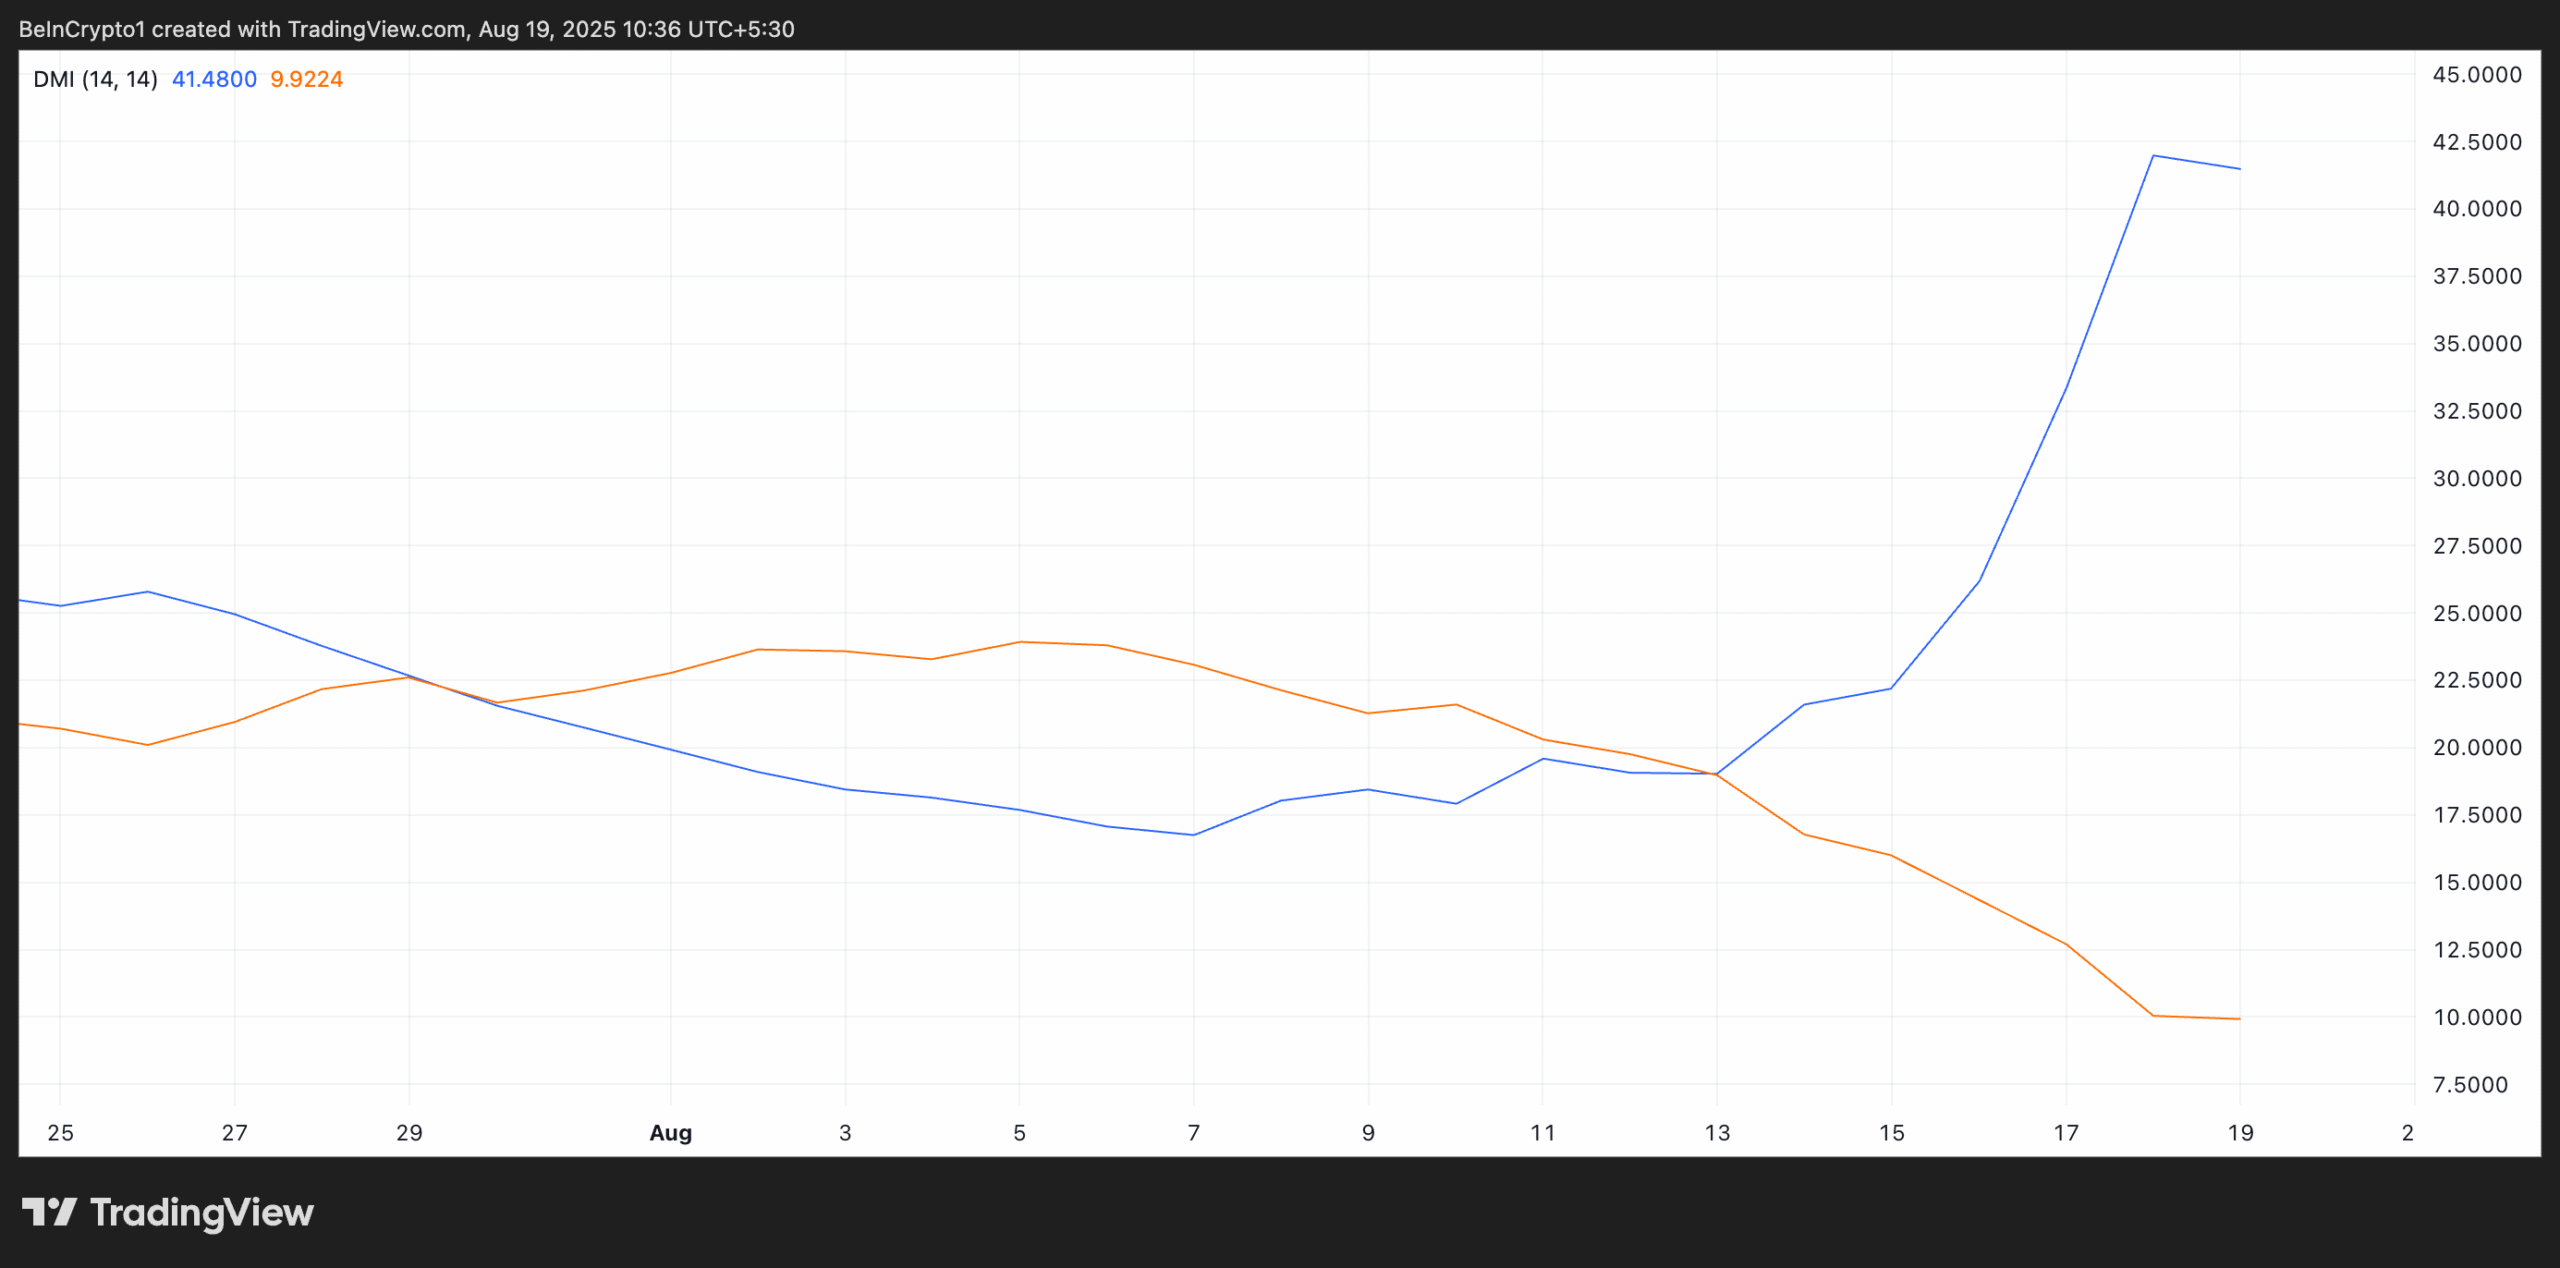Click the orange 9.9224 DMI value
Image resolution: width=2560 pixels, height=1268 pixels.
306,79
